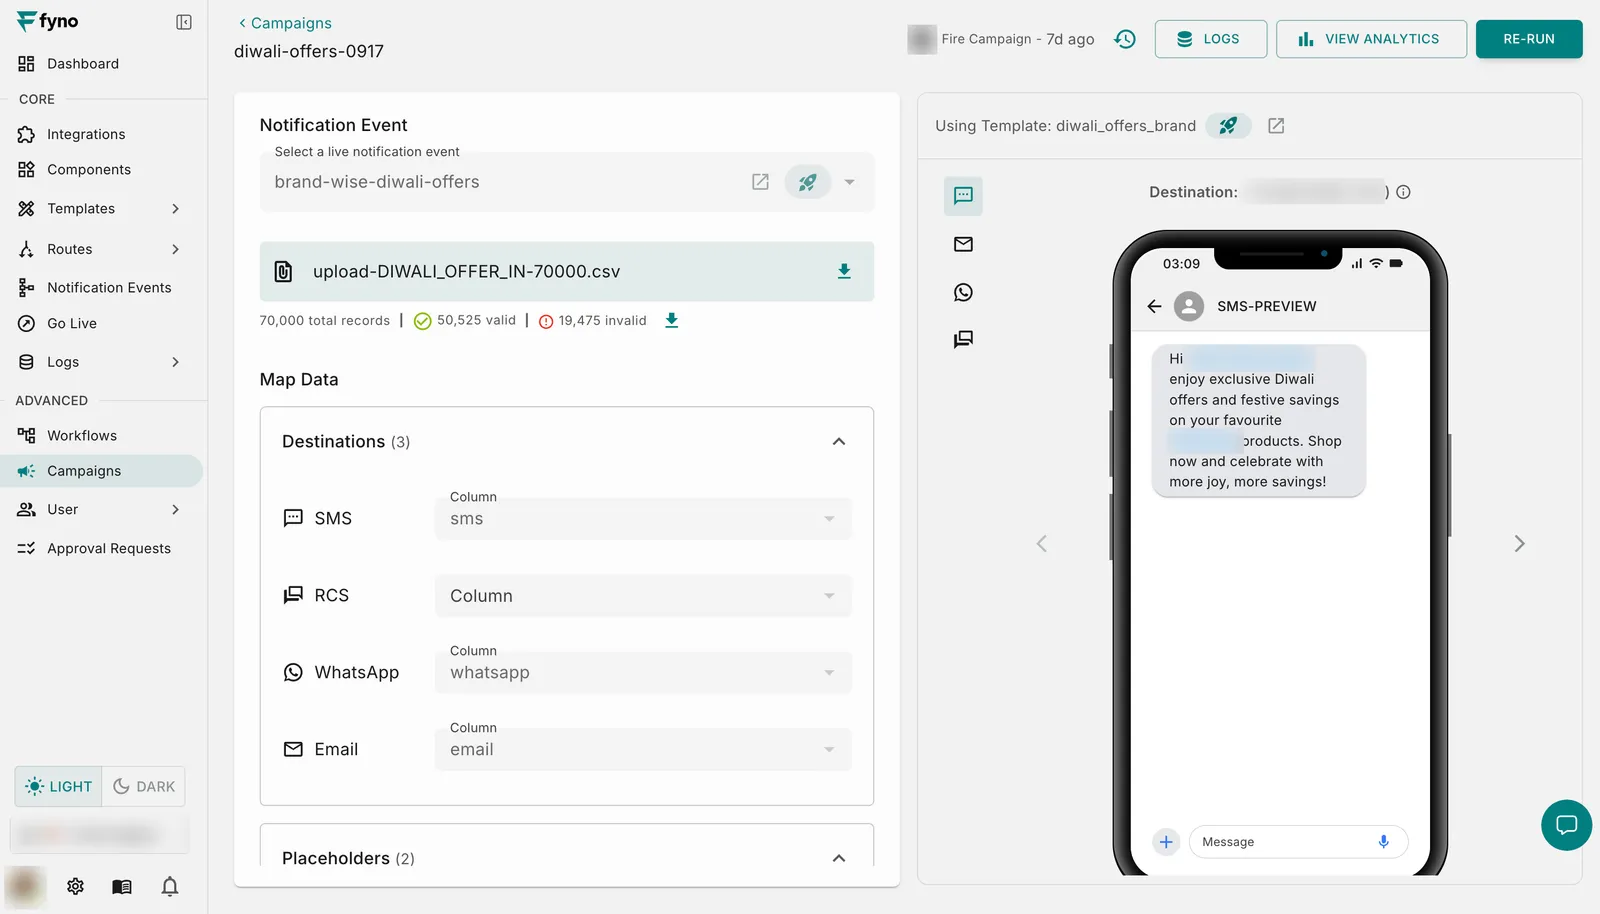Open chat support bubble
The width and height of the screenshot is (1600, 914).
pos(1566,825)
